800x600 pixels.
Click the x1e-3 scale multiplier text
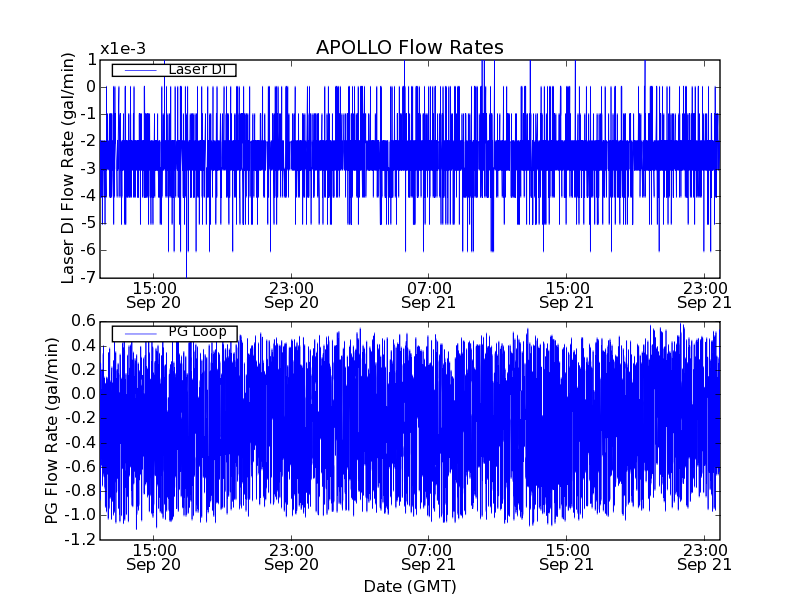point(123,49)
